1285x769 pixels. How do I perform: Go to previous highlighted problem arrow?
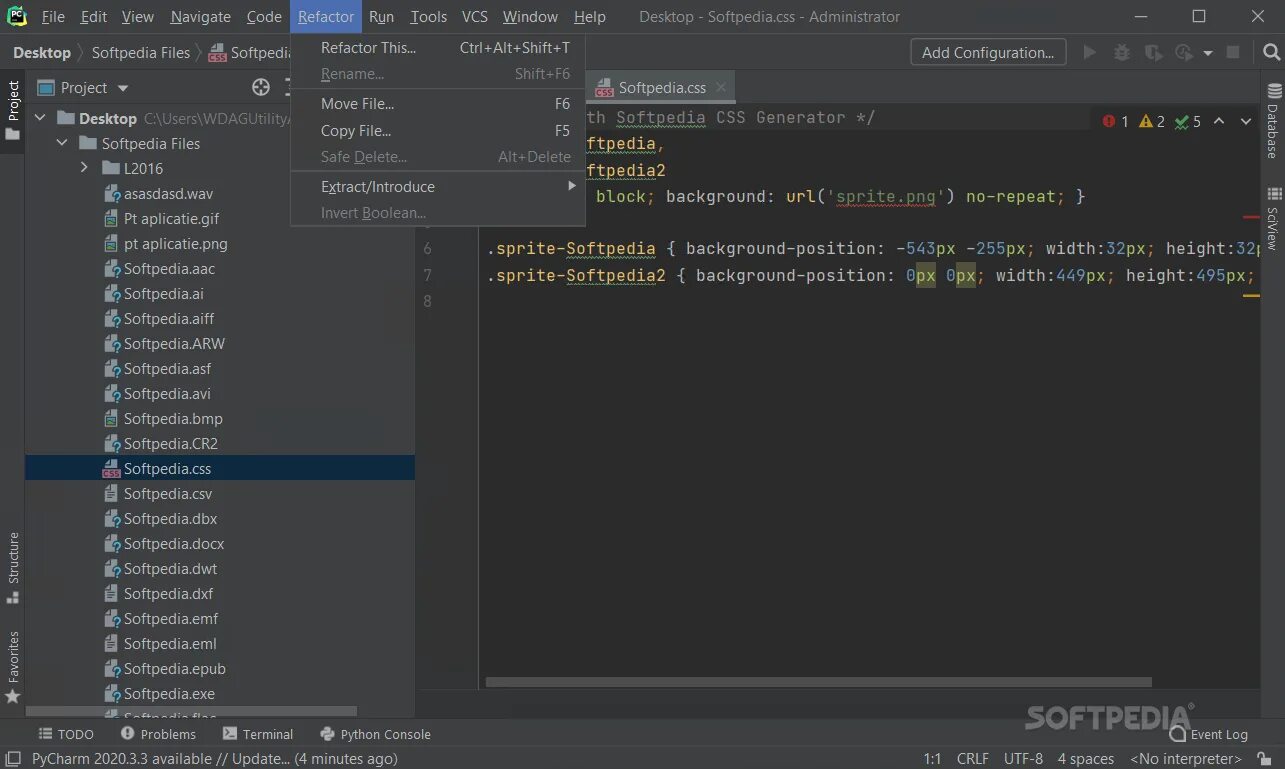pyautogui.click(x=1219, y=121)
